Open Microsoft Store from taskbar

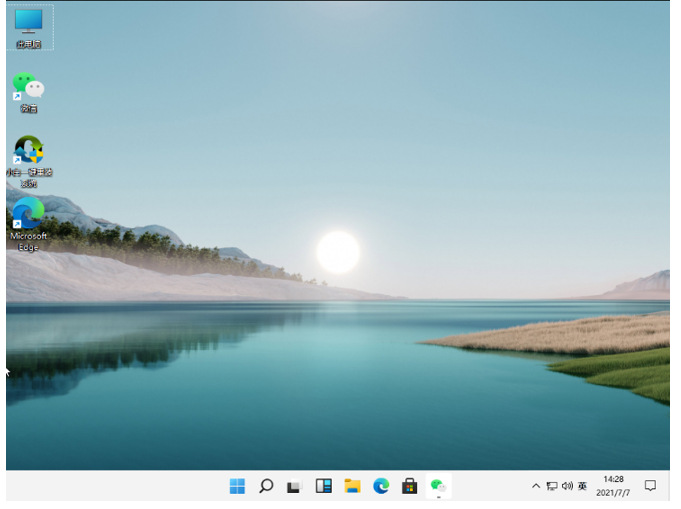(409, 486)
